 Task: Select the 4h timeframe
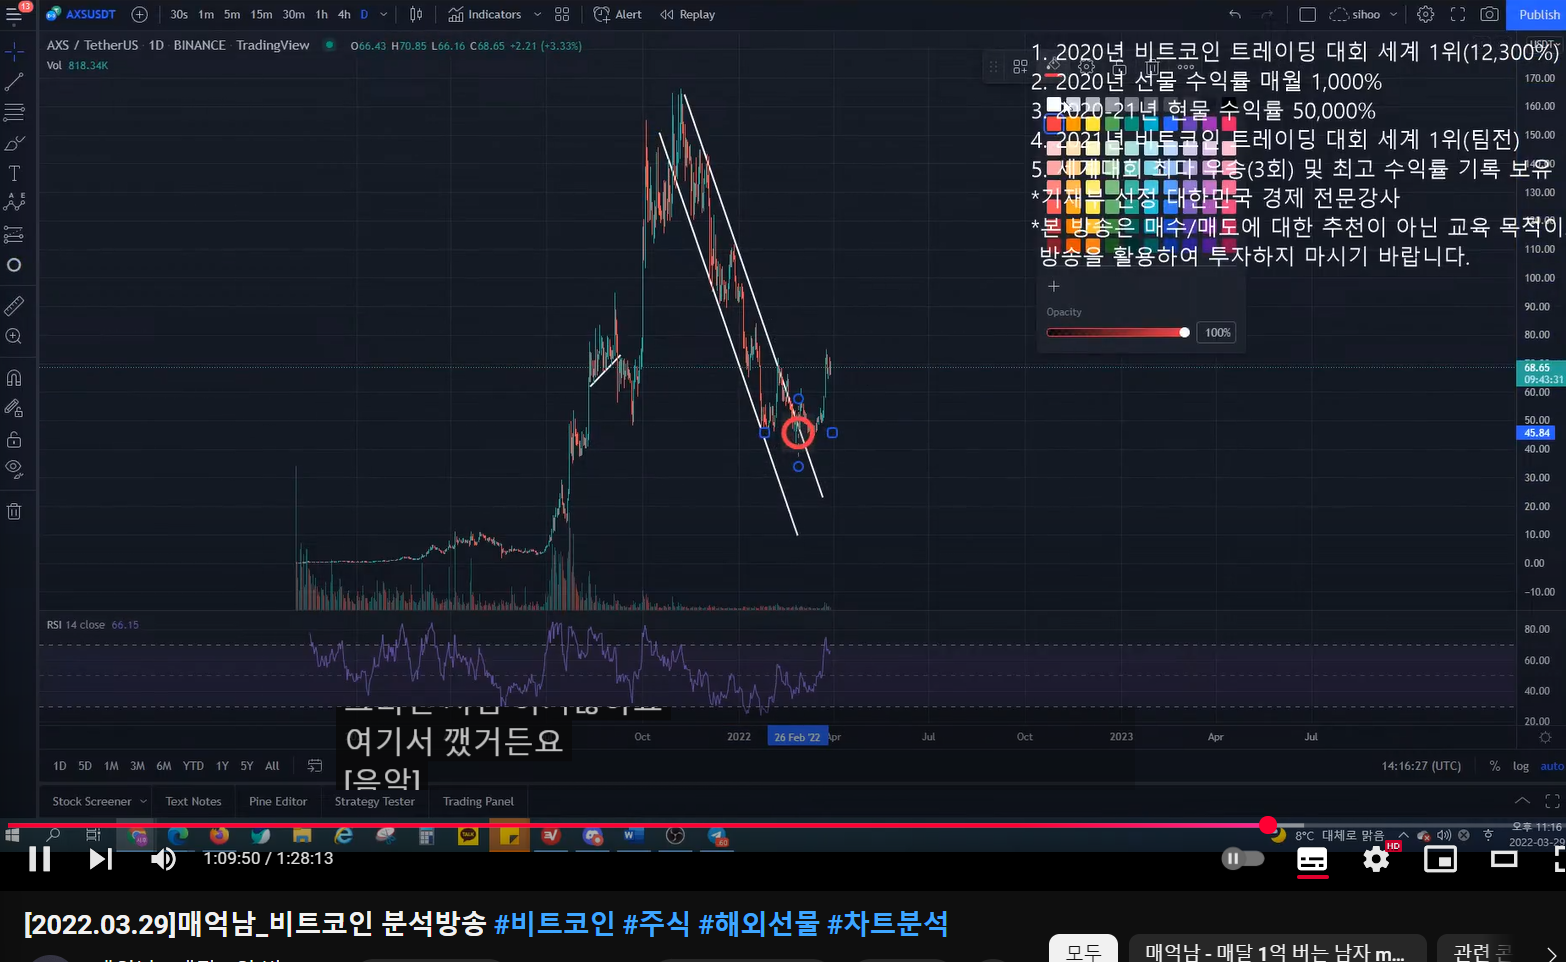pos(344,15)
